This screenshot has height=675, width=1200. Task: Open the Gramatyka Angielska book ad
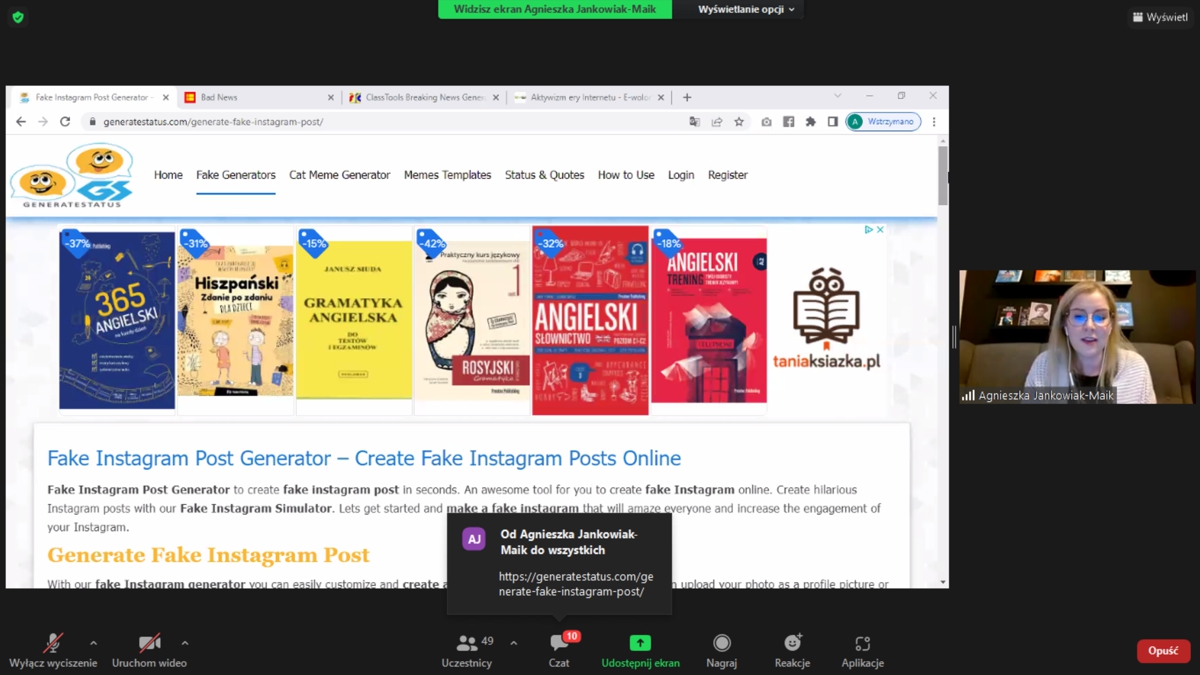(354, 320)
